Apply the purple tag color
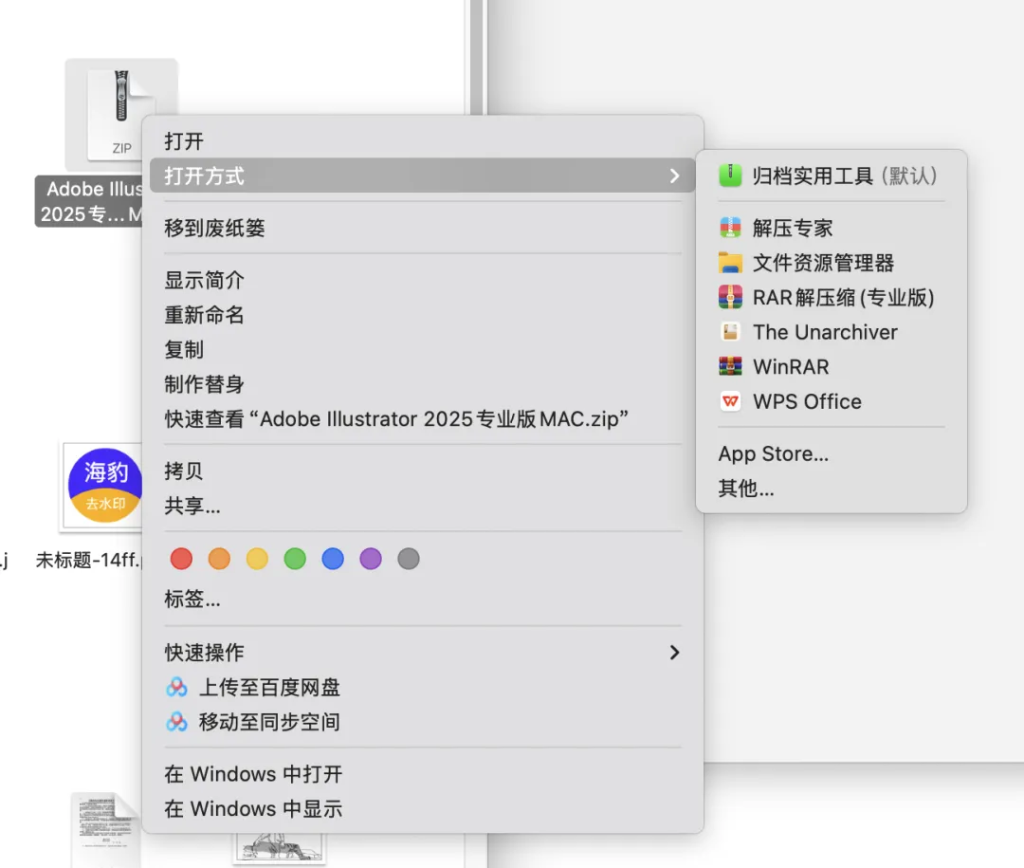Screen dimensions: 1024x868 (x=371, y=558)
